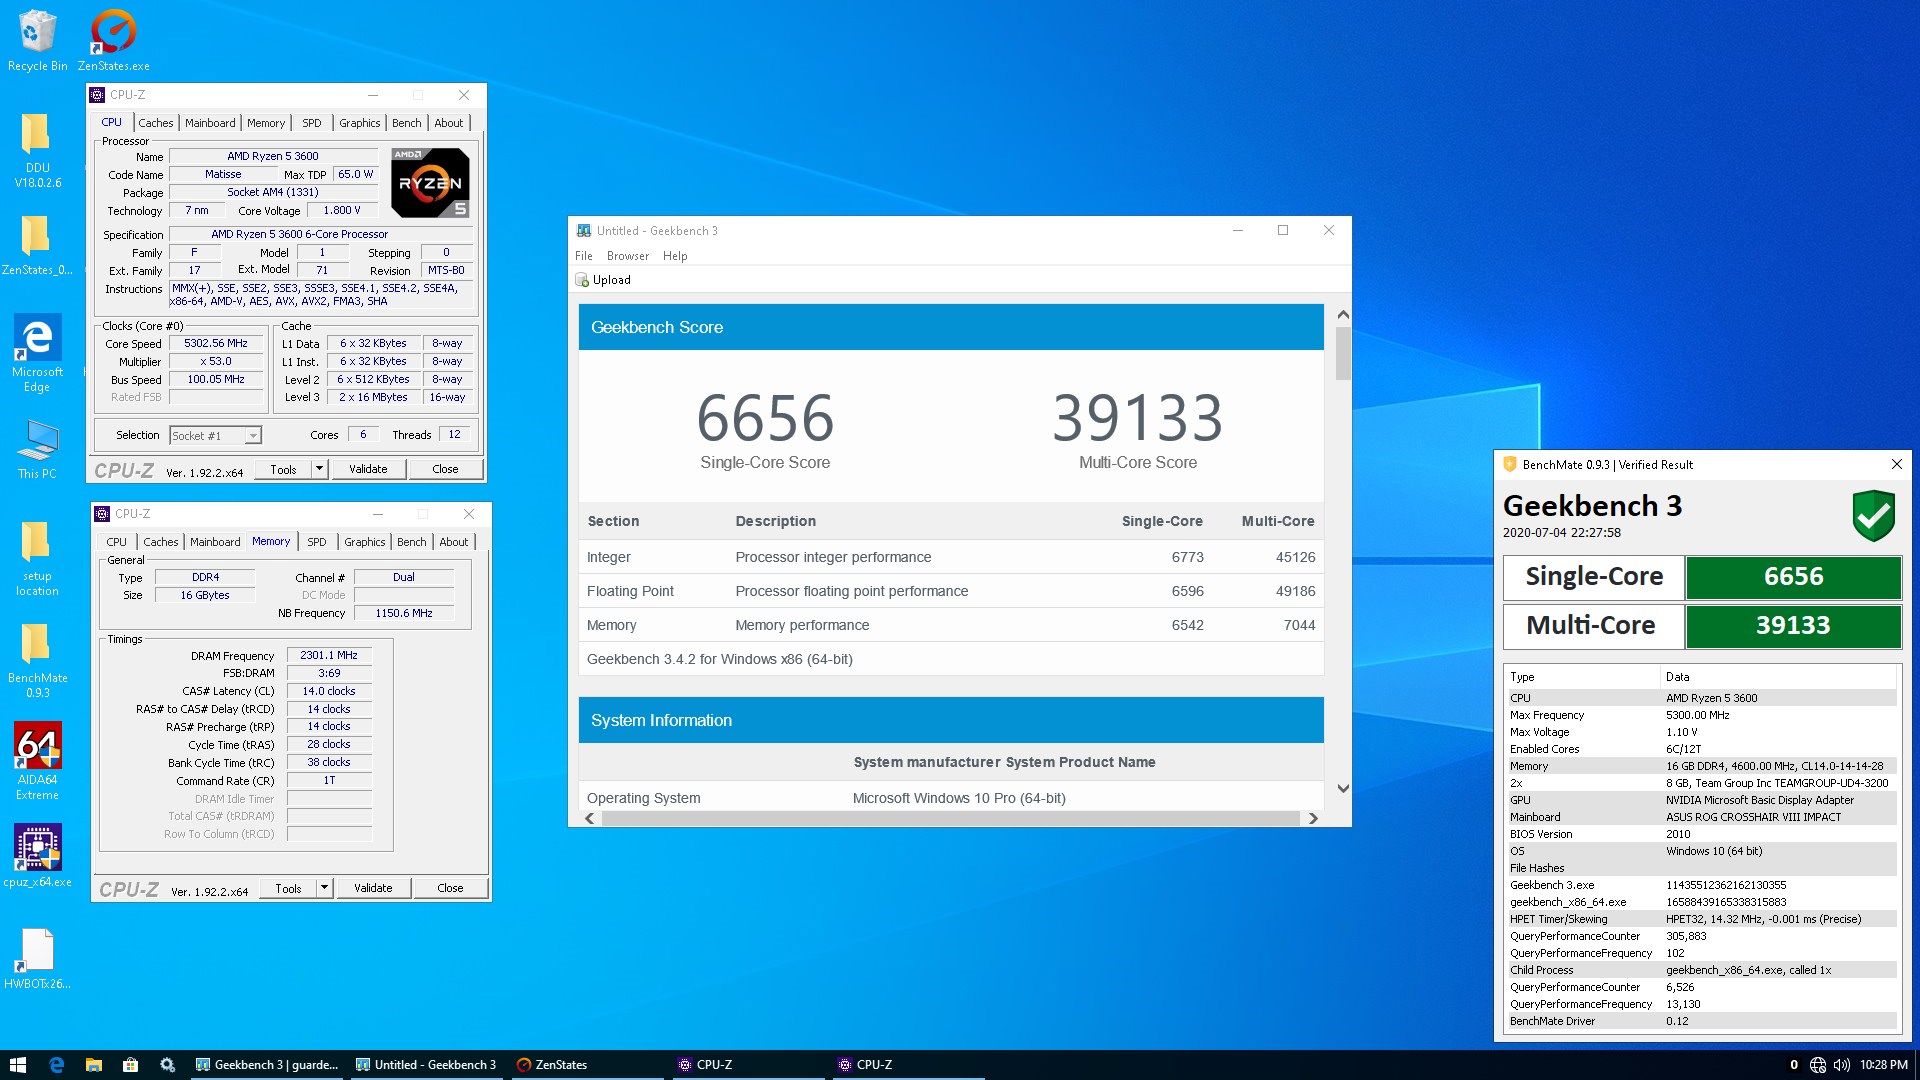This screenshot has width=1920, height=1080.
Task: Switch to CPU tab in bottom CPU-Z
Action: point(117,542)
